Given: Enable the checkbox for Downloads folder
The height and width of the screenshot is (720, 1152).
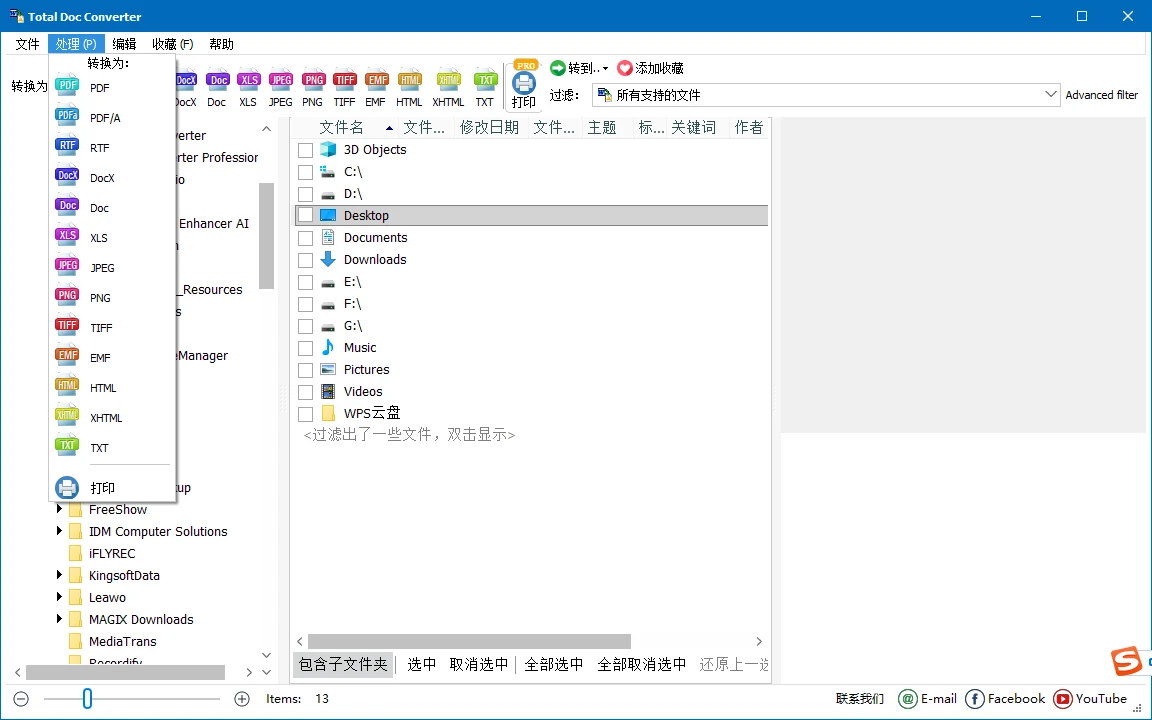Looking at the screenshot, I should (306, 259).
